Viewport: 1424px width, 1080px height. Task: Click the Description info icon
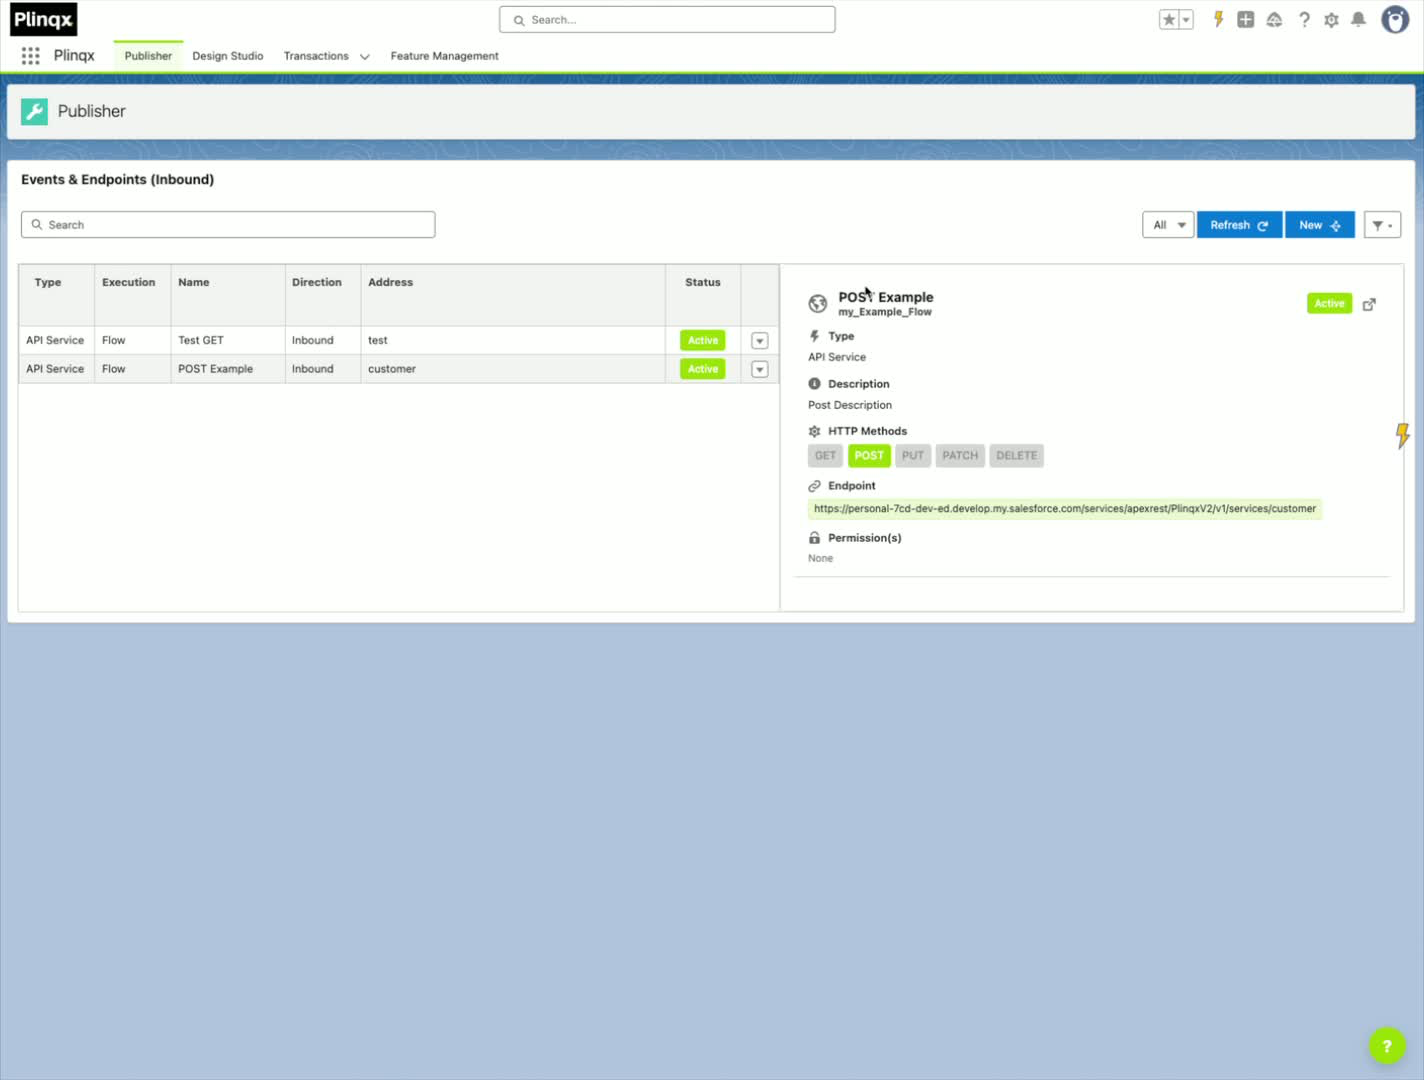(814, 384)
